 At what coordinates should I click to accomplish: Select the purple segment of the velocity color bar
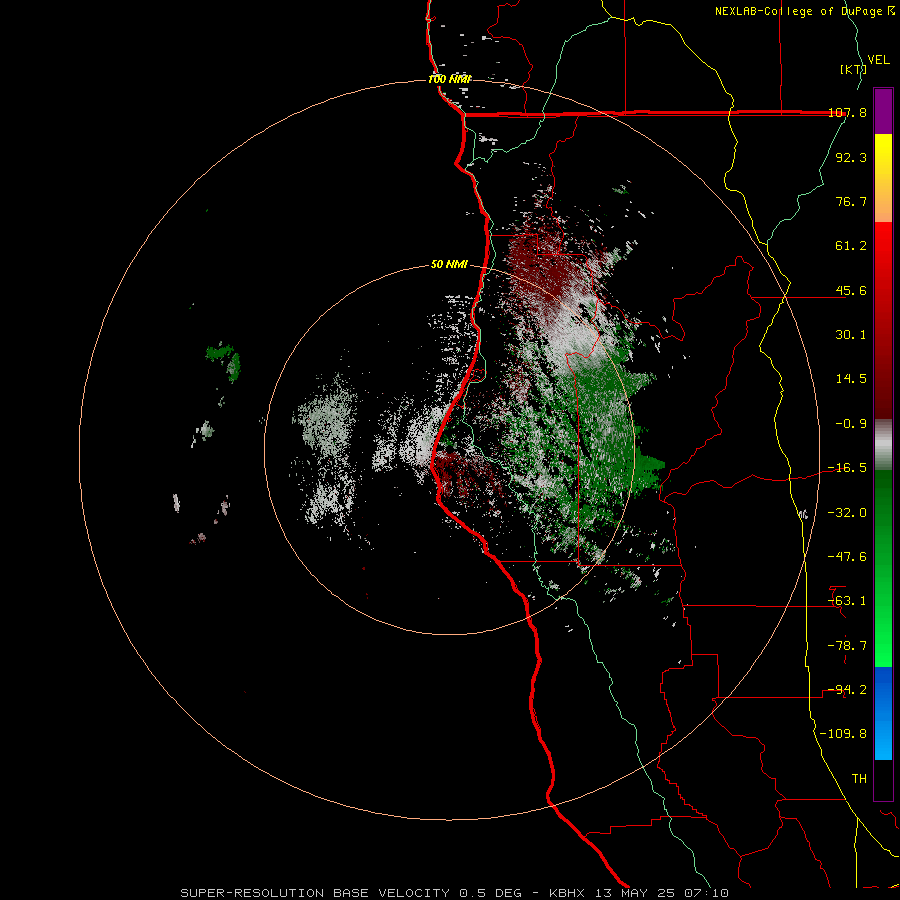(x=883, y=111)
